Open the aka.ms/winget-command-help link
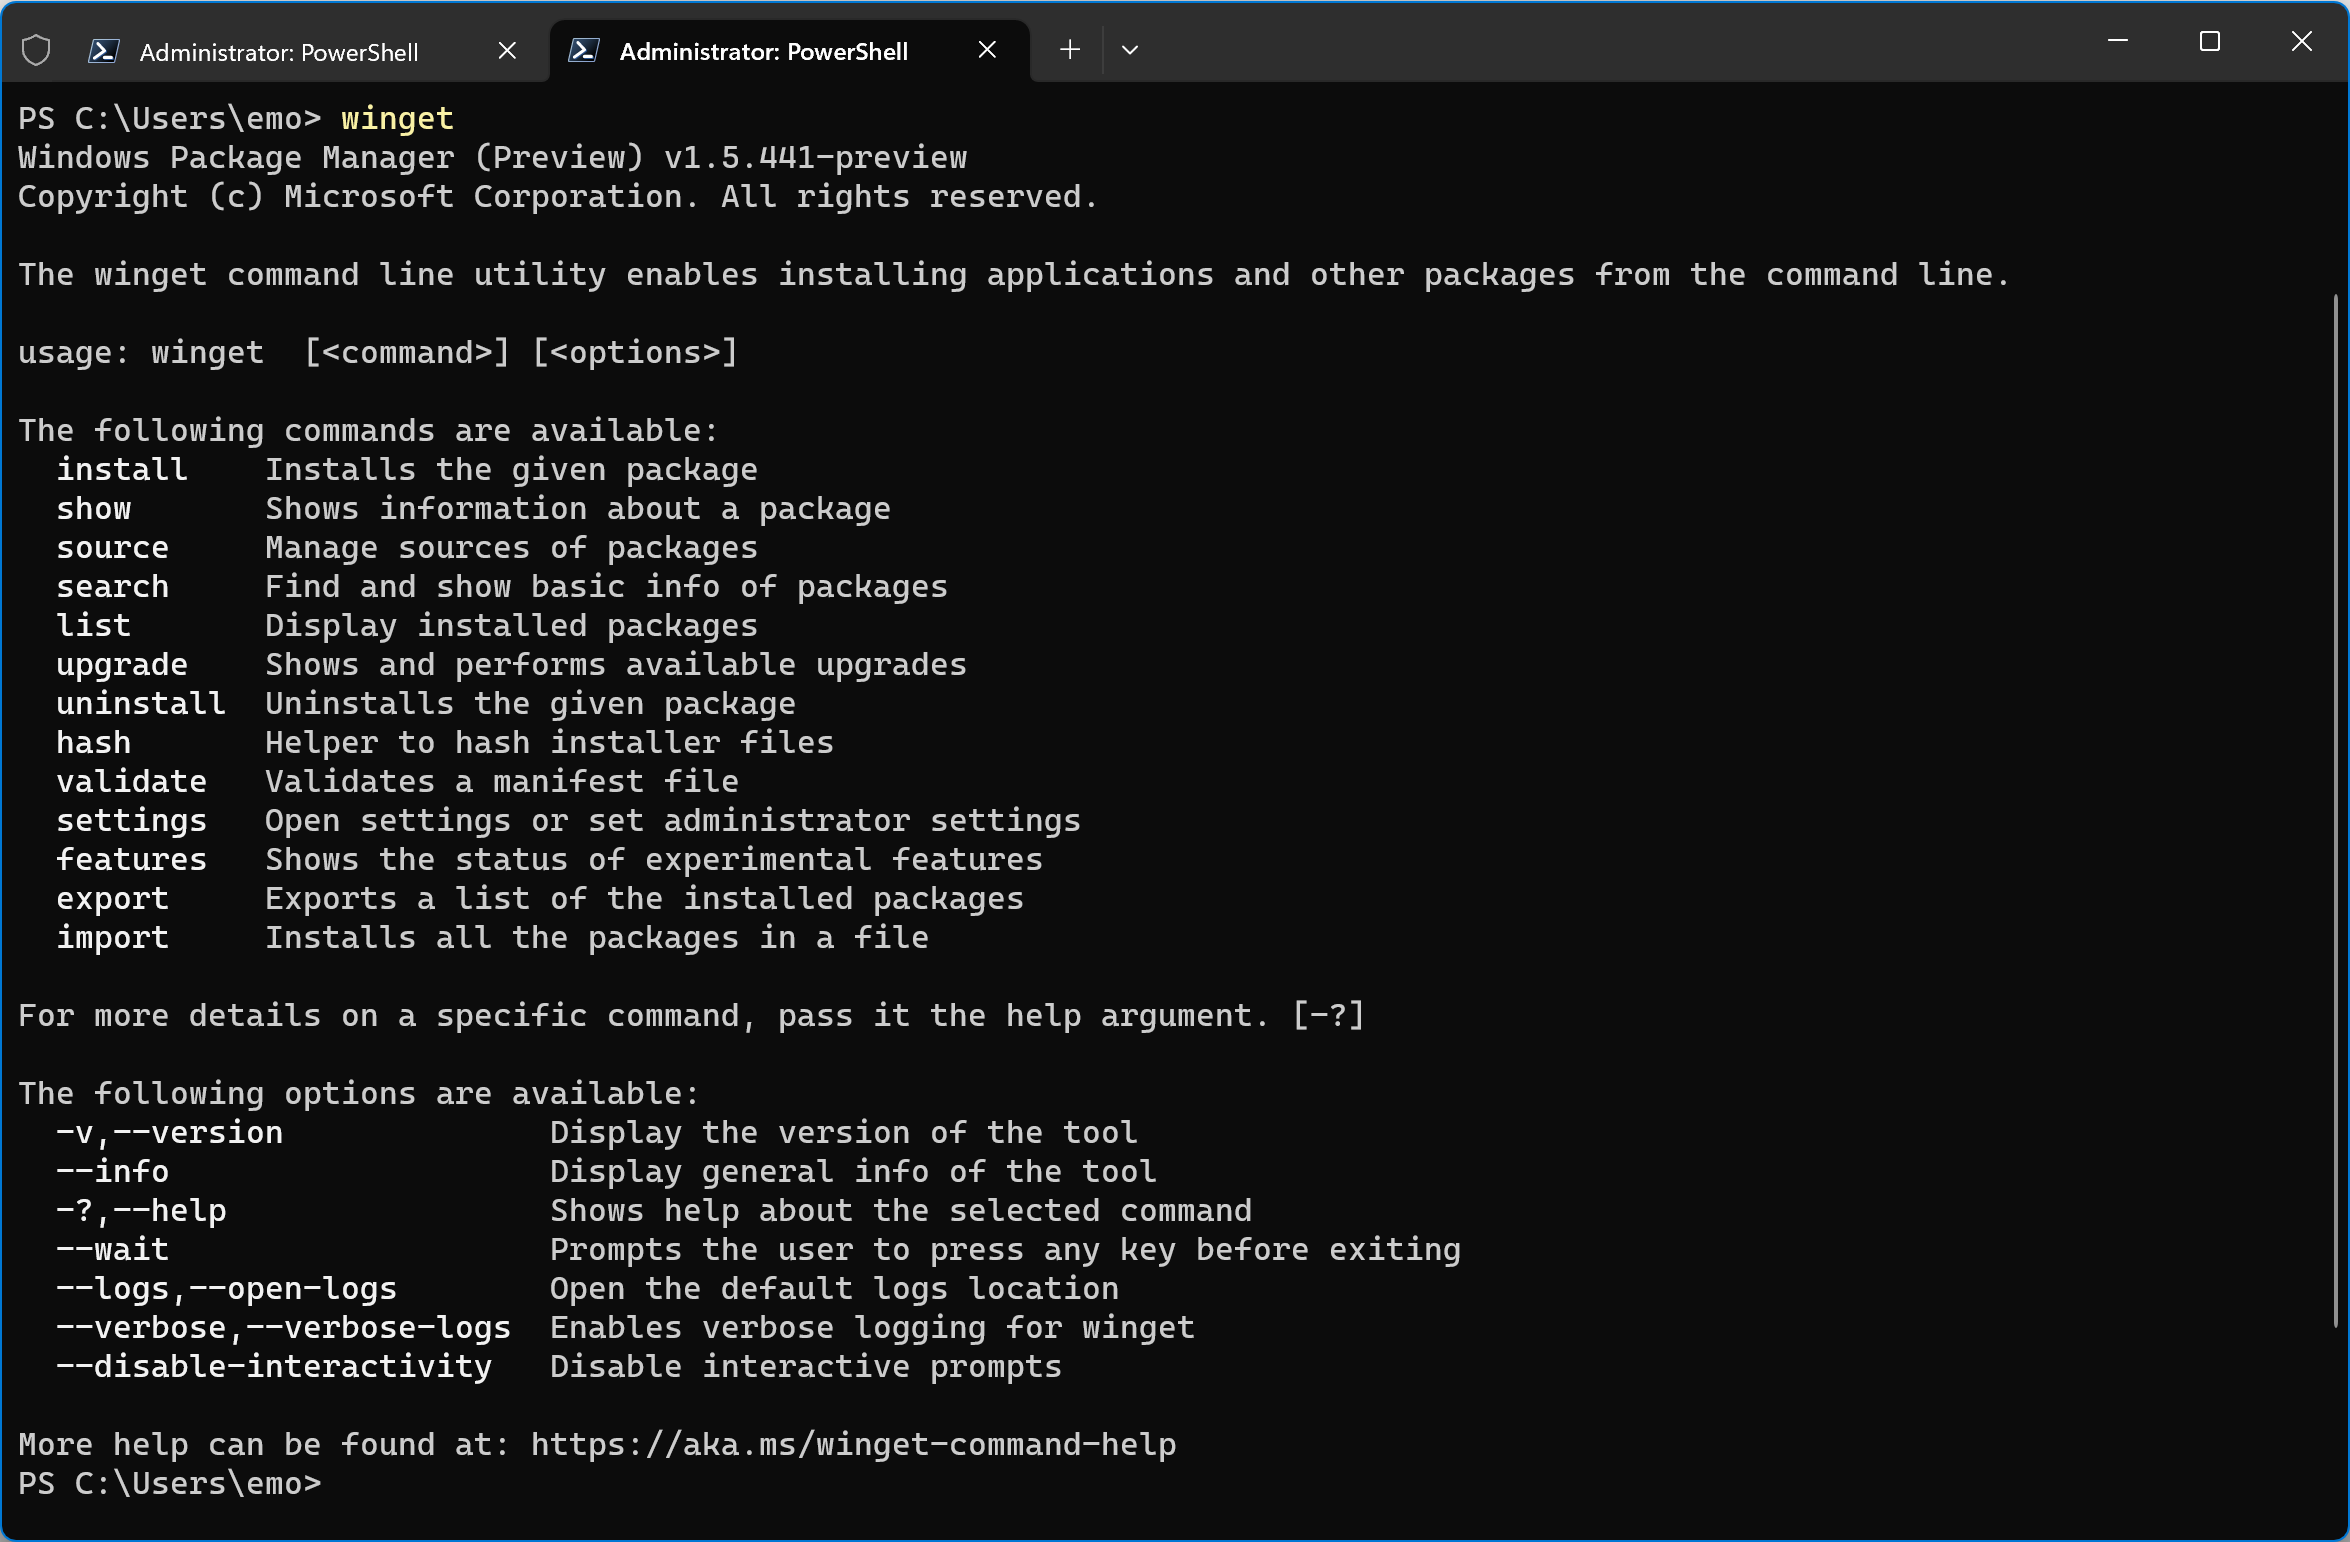This screenshot has width=2350, height=1542. pyautogui.click(x=853, y=1445)
